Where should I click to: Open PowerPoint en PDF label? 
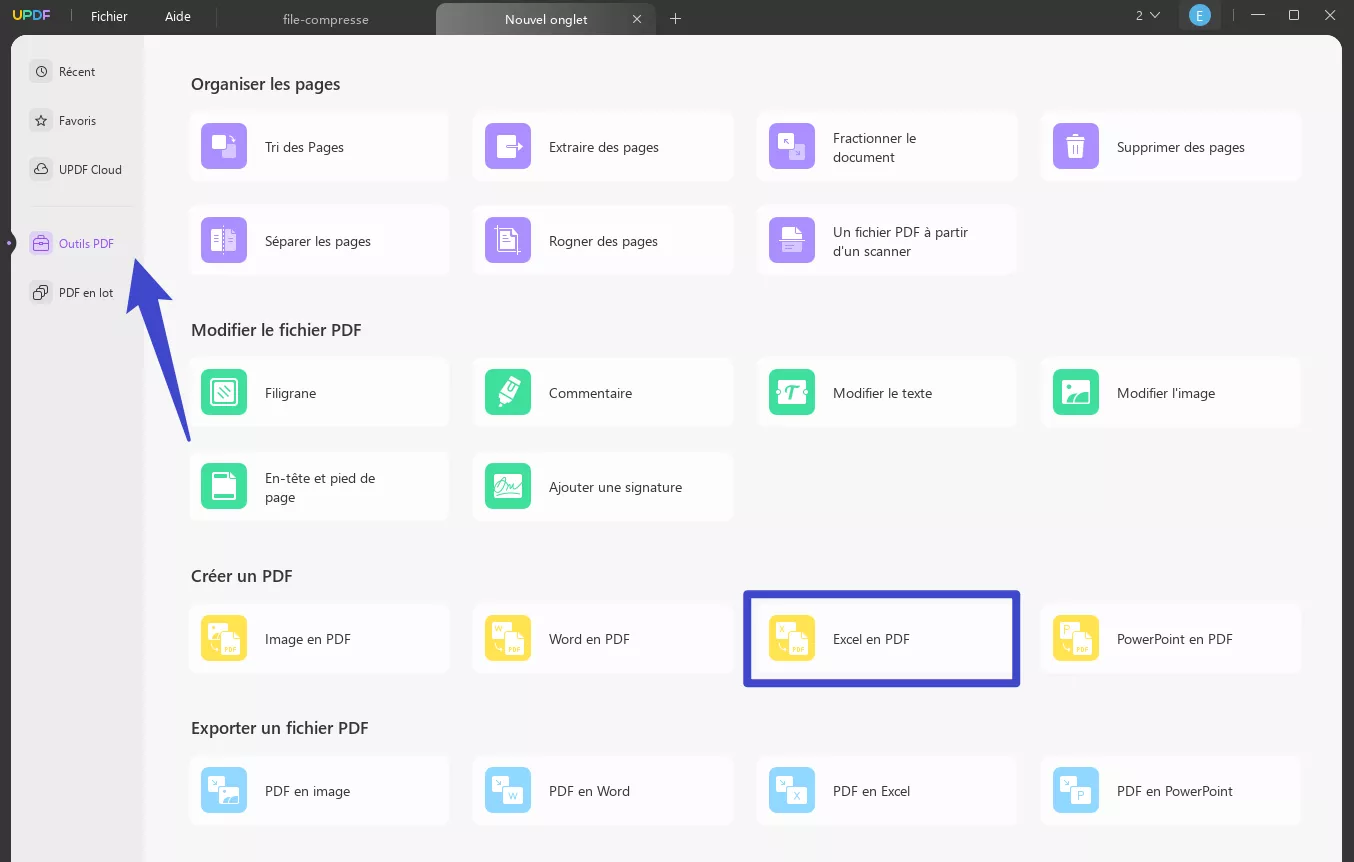(x=1174, y=639)
